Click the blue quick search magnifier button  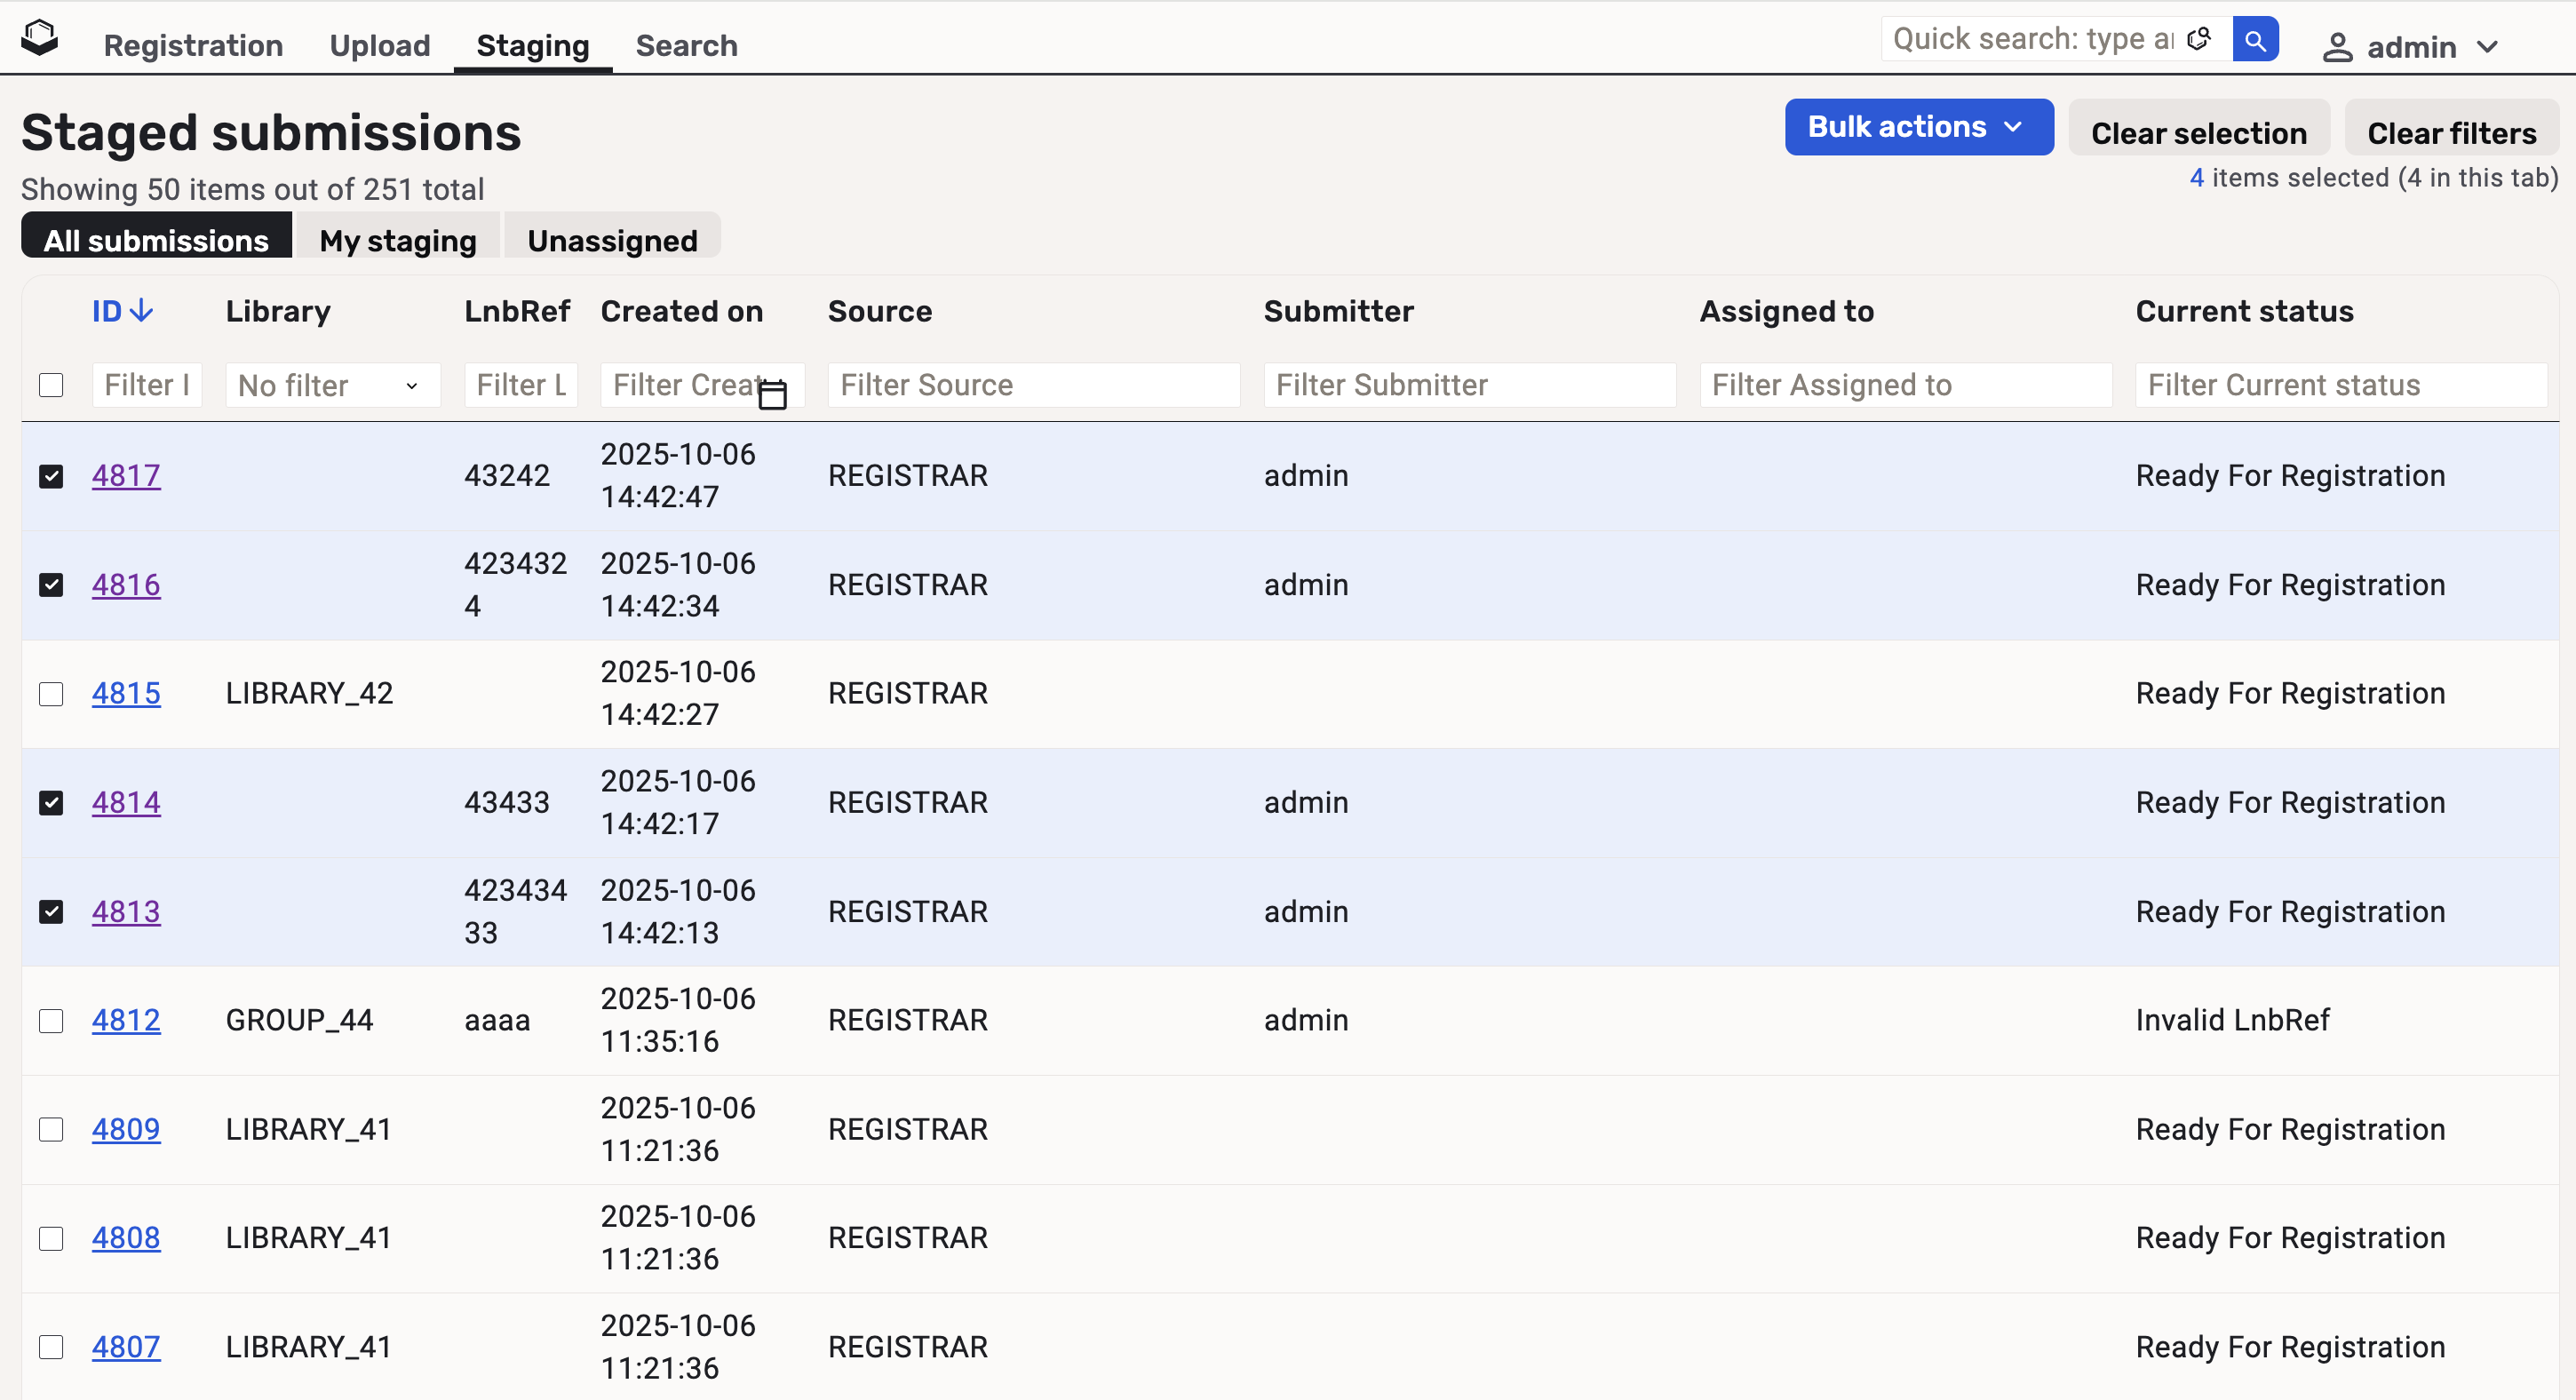pyautogui.click(x=2255, y=40)
